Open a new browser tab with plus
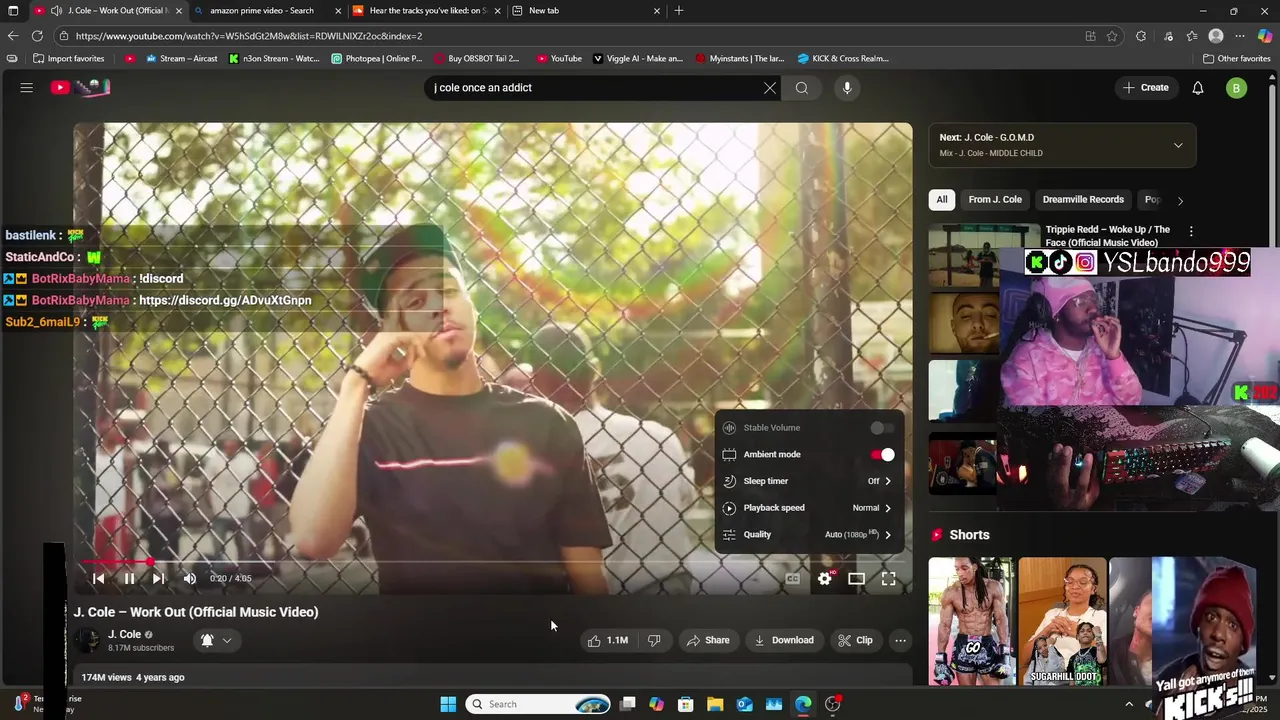Screen dimensions: 1280x720 [679, 10]
